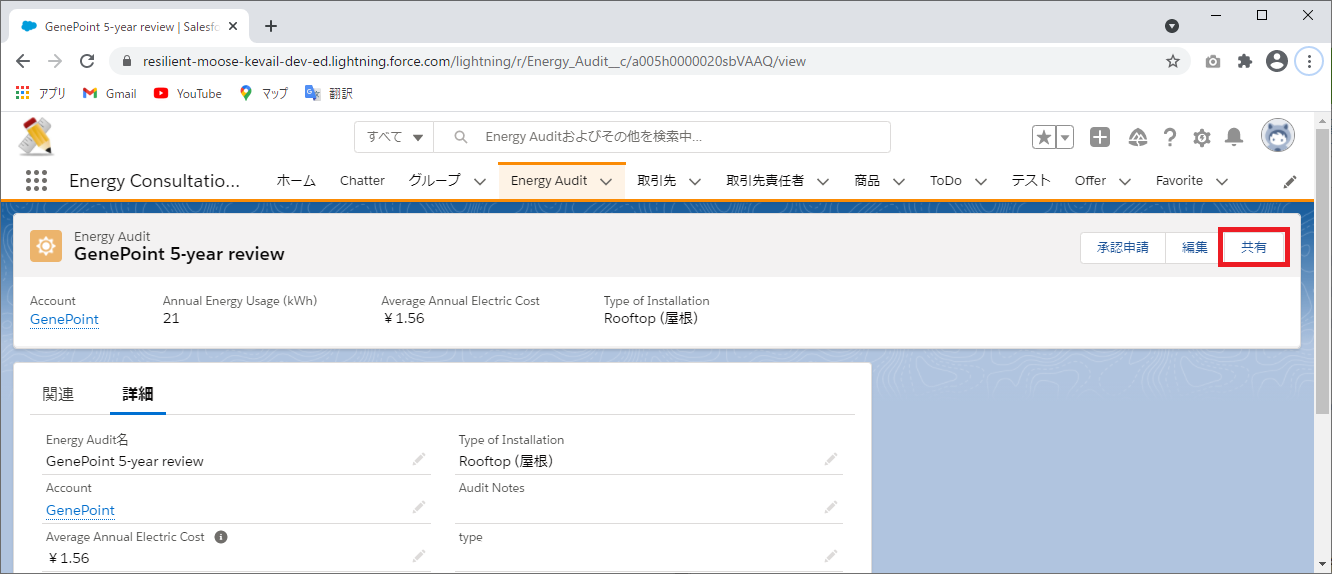The height and width of the screenshot is (575, 1335).
Task: Open アプリ bookmarks shortcut
Action: pos(41,93)
